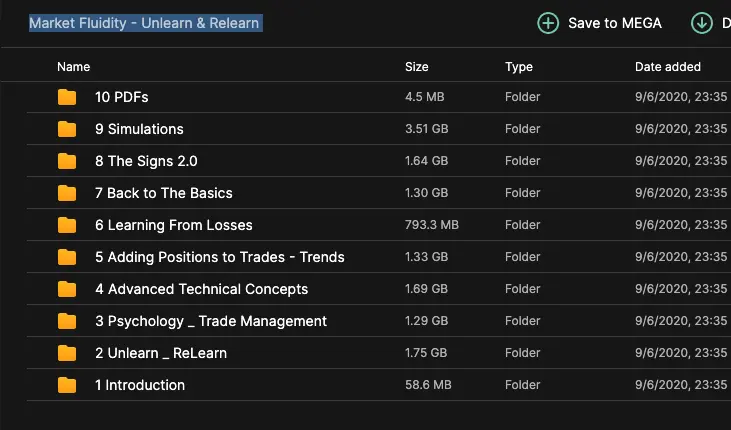Click the 3.51 GB size value
The width and height of the screenshot is (731, 430).
(427, 129)
